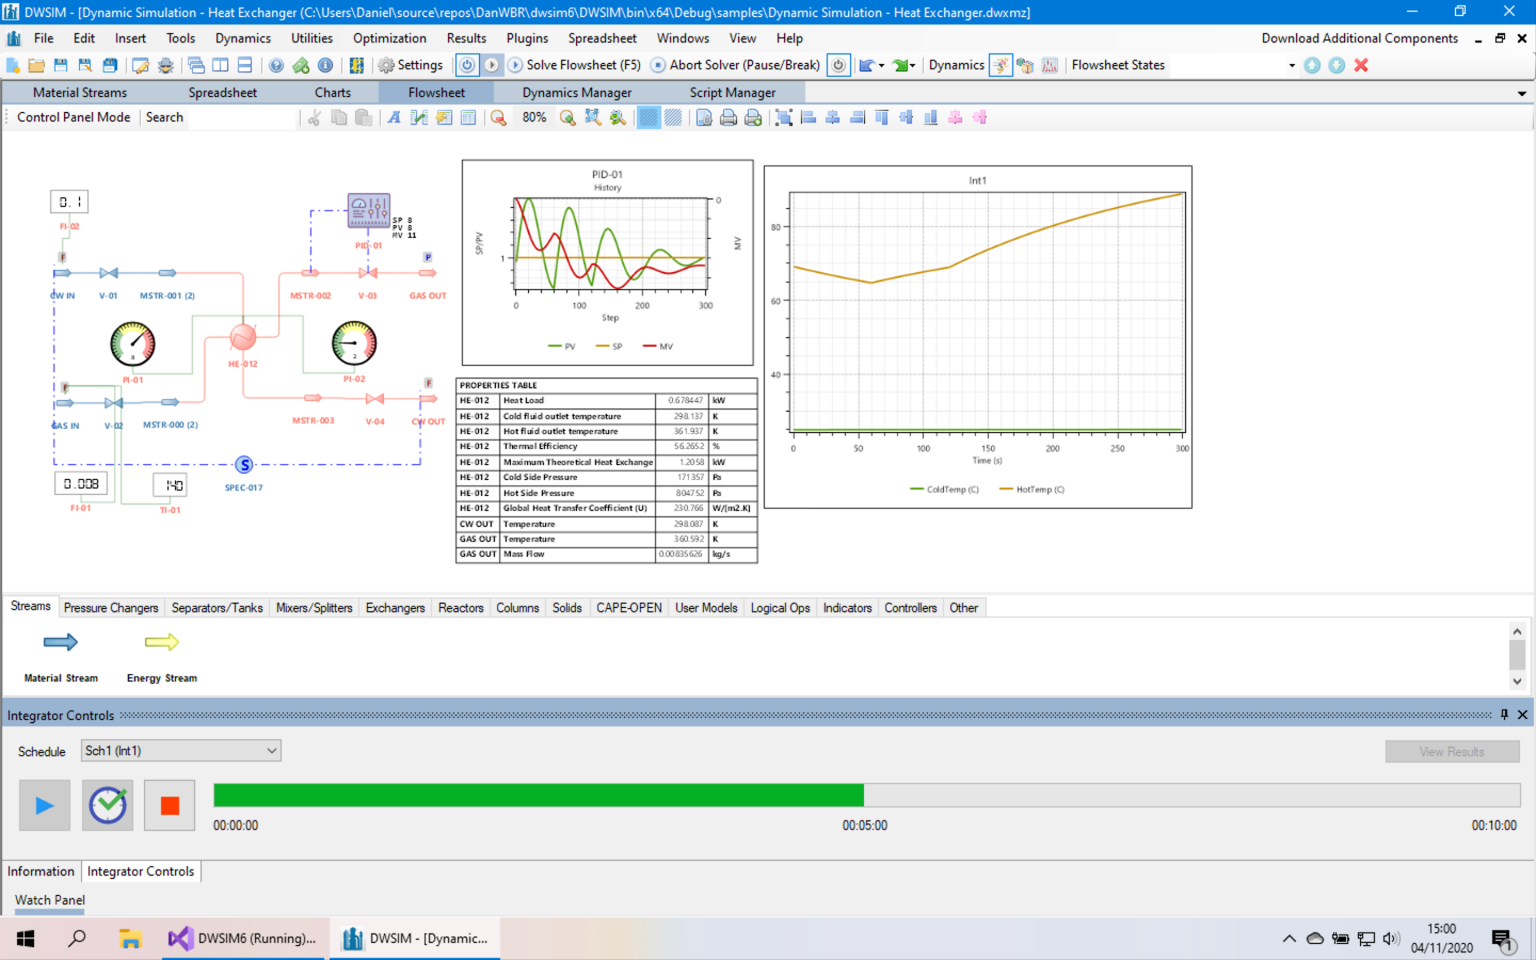This screenshot has height=960, width=1536.
Task: Click the print flowsheet icon
Action: [x=728, y=117]
